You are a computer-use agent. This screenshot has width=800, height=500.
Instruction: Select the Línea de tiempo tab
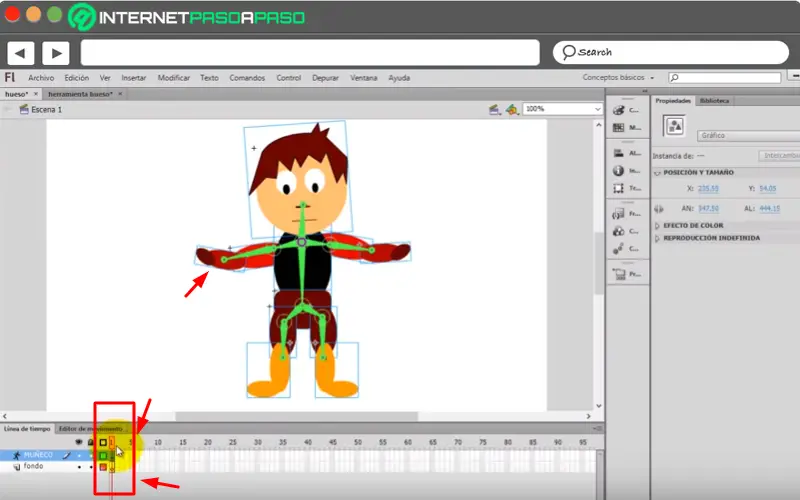click(27, 429)
